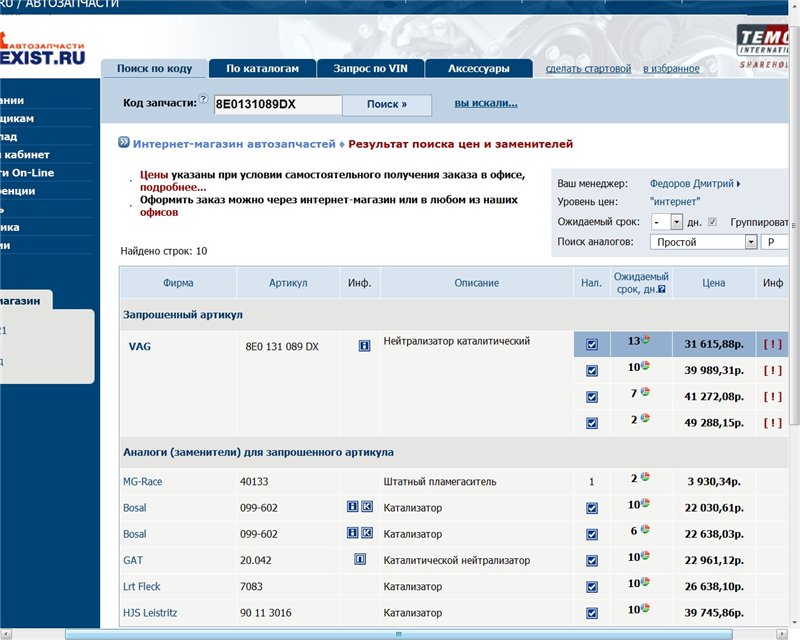The height and width of the screenshot is (640, 800).
Task: Click в избранное link
Action: pos(671,68)
